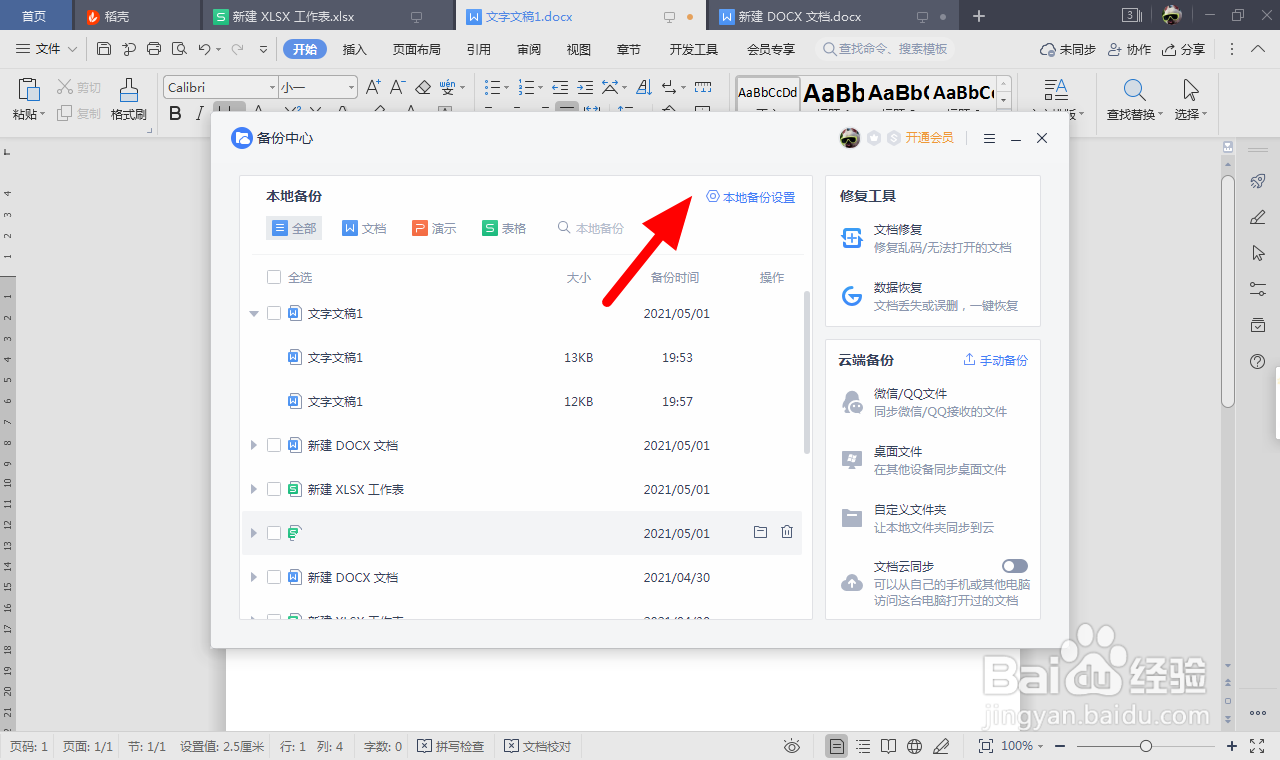Click the zoom out minus button

[x=1060, y=746]
